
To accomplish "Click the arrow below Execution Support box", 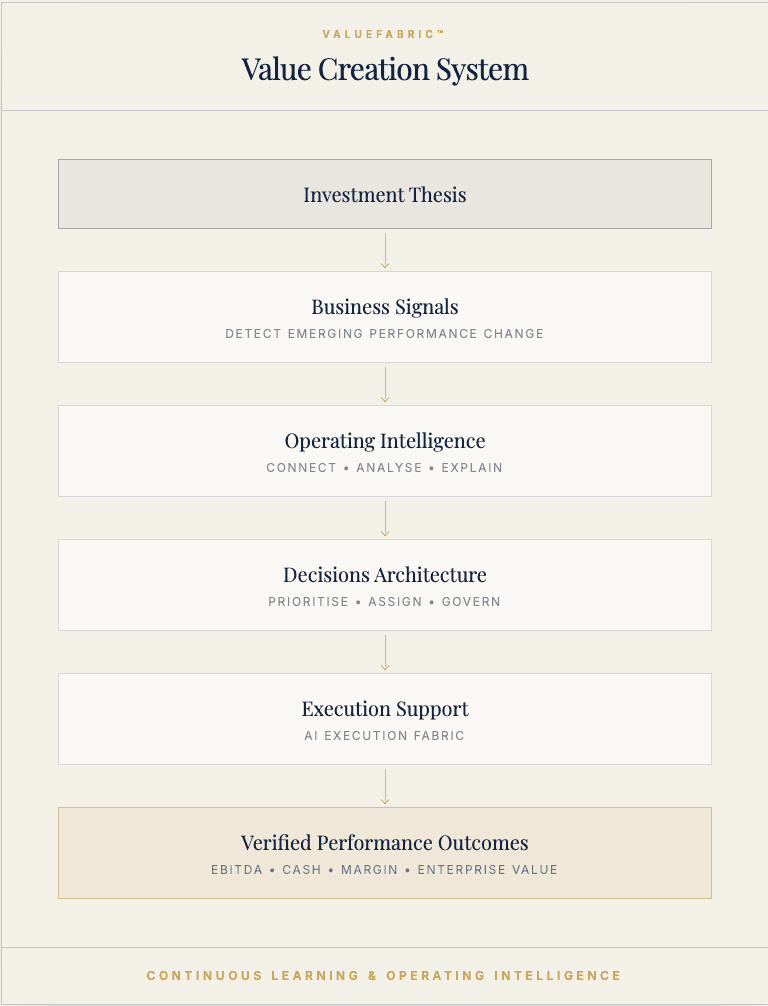I will (385, 787).
